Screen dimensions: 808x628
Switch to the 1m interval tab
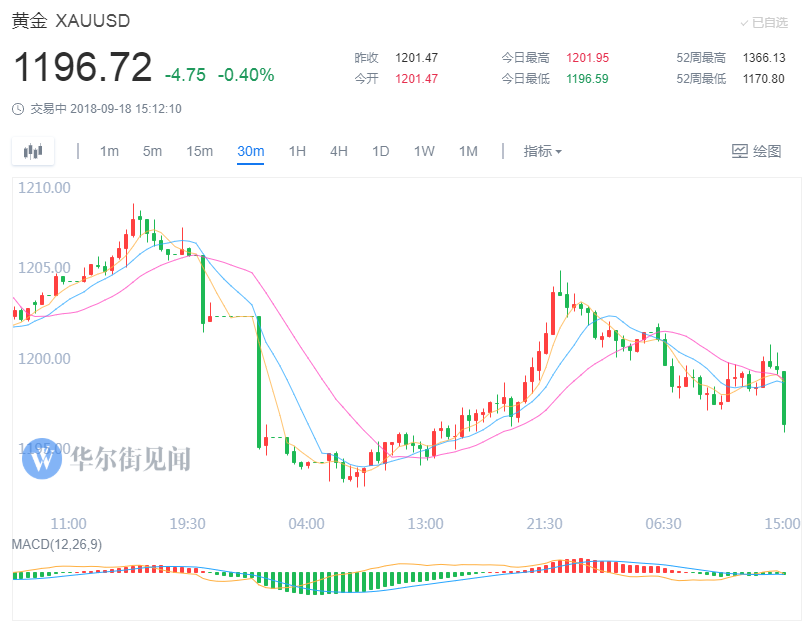(109, 151)
